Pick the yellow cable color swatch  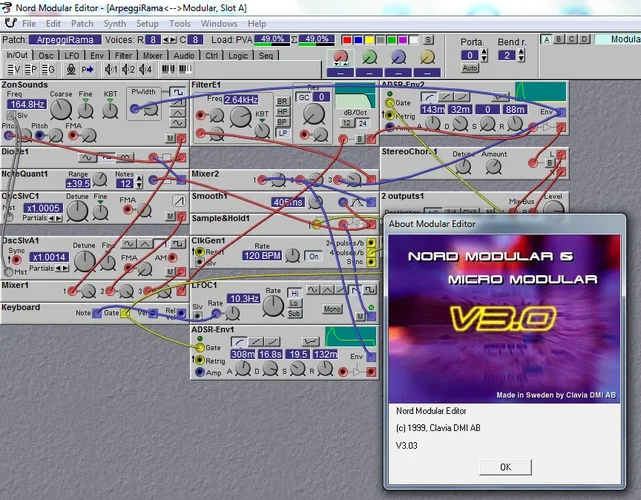tap(369, 40)
